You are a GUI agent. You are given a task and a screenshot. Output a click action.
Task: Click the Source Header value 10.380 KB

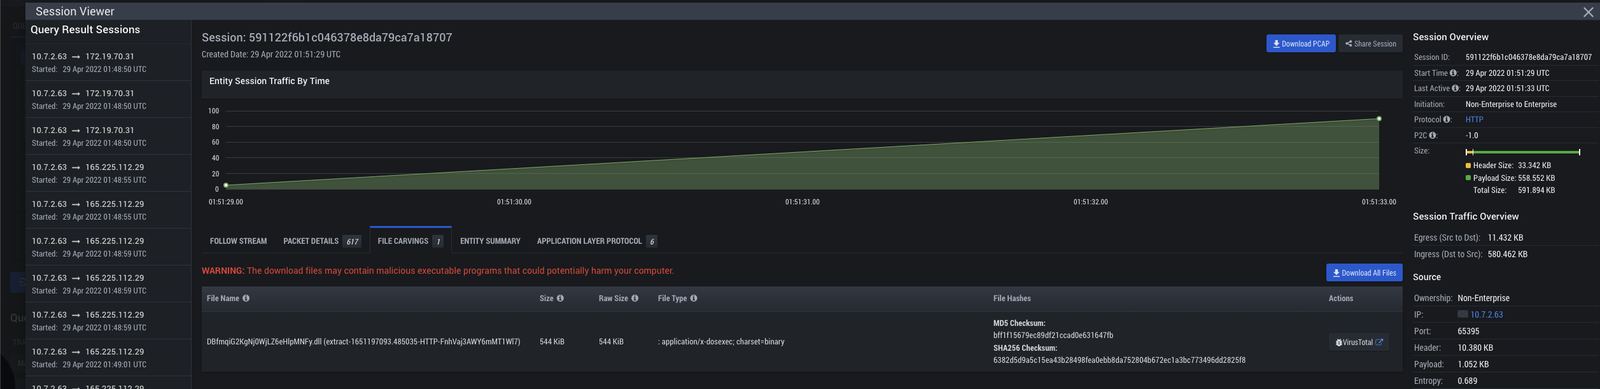[1475, 348]
